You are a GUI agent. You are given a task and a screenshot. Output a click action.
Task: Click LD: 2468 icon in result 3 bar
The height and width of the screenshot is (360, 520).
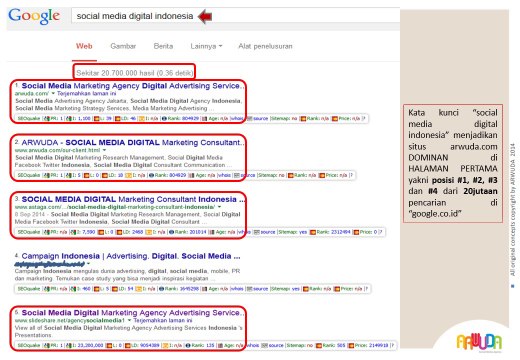(119, 232)
